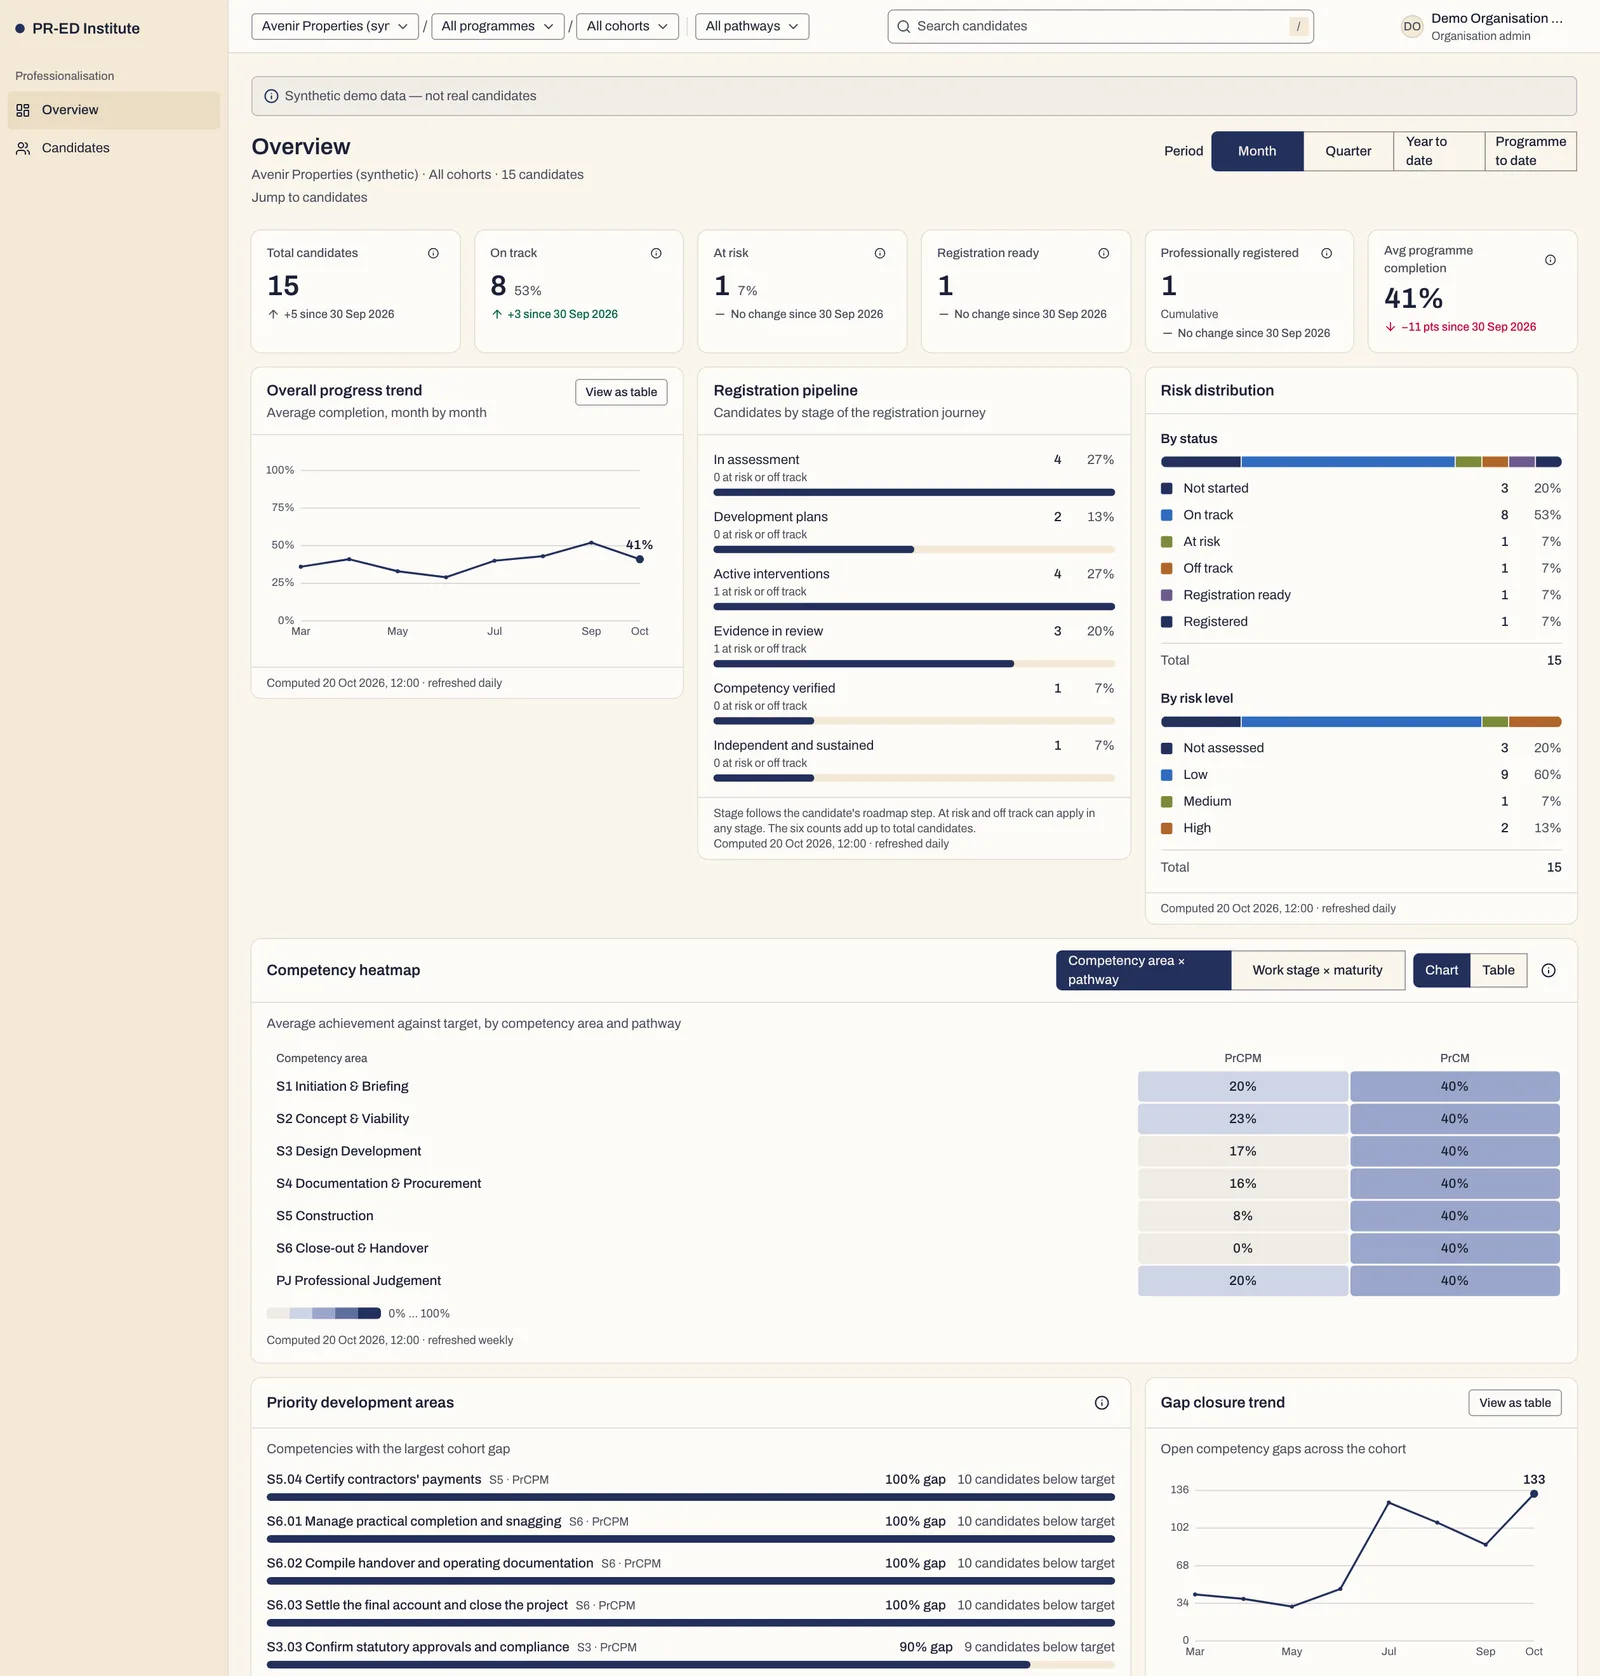The image size is (1600, 1676).
Task: Switch heatmap to Table view
Action: click(1498, 970)
